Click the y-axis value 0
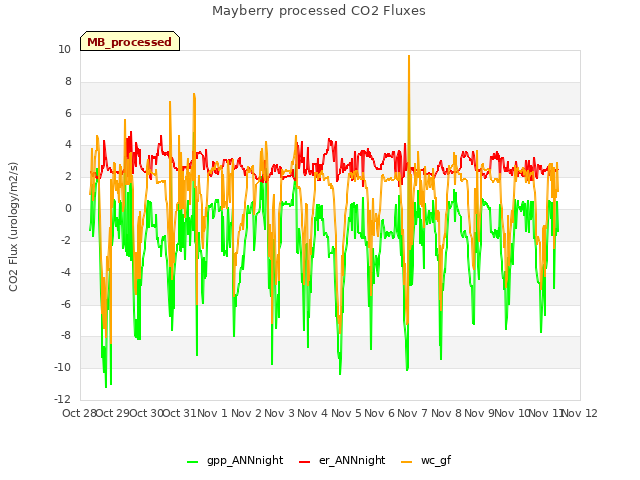This screenshot has width=640, height=480. 68,209
